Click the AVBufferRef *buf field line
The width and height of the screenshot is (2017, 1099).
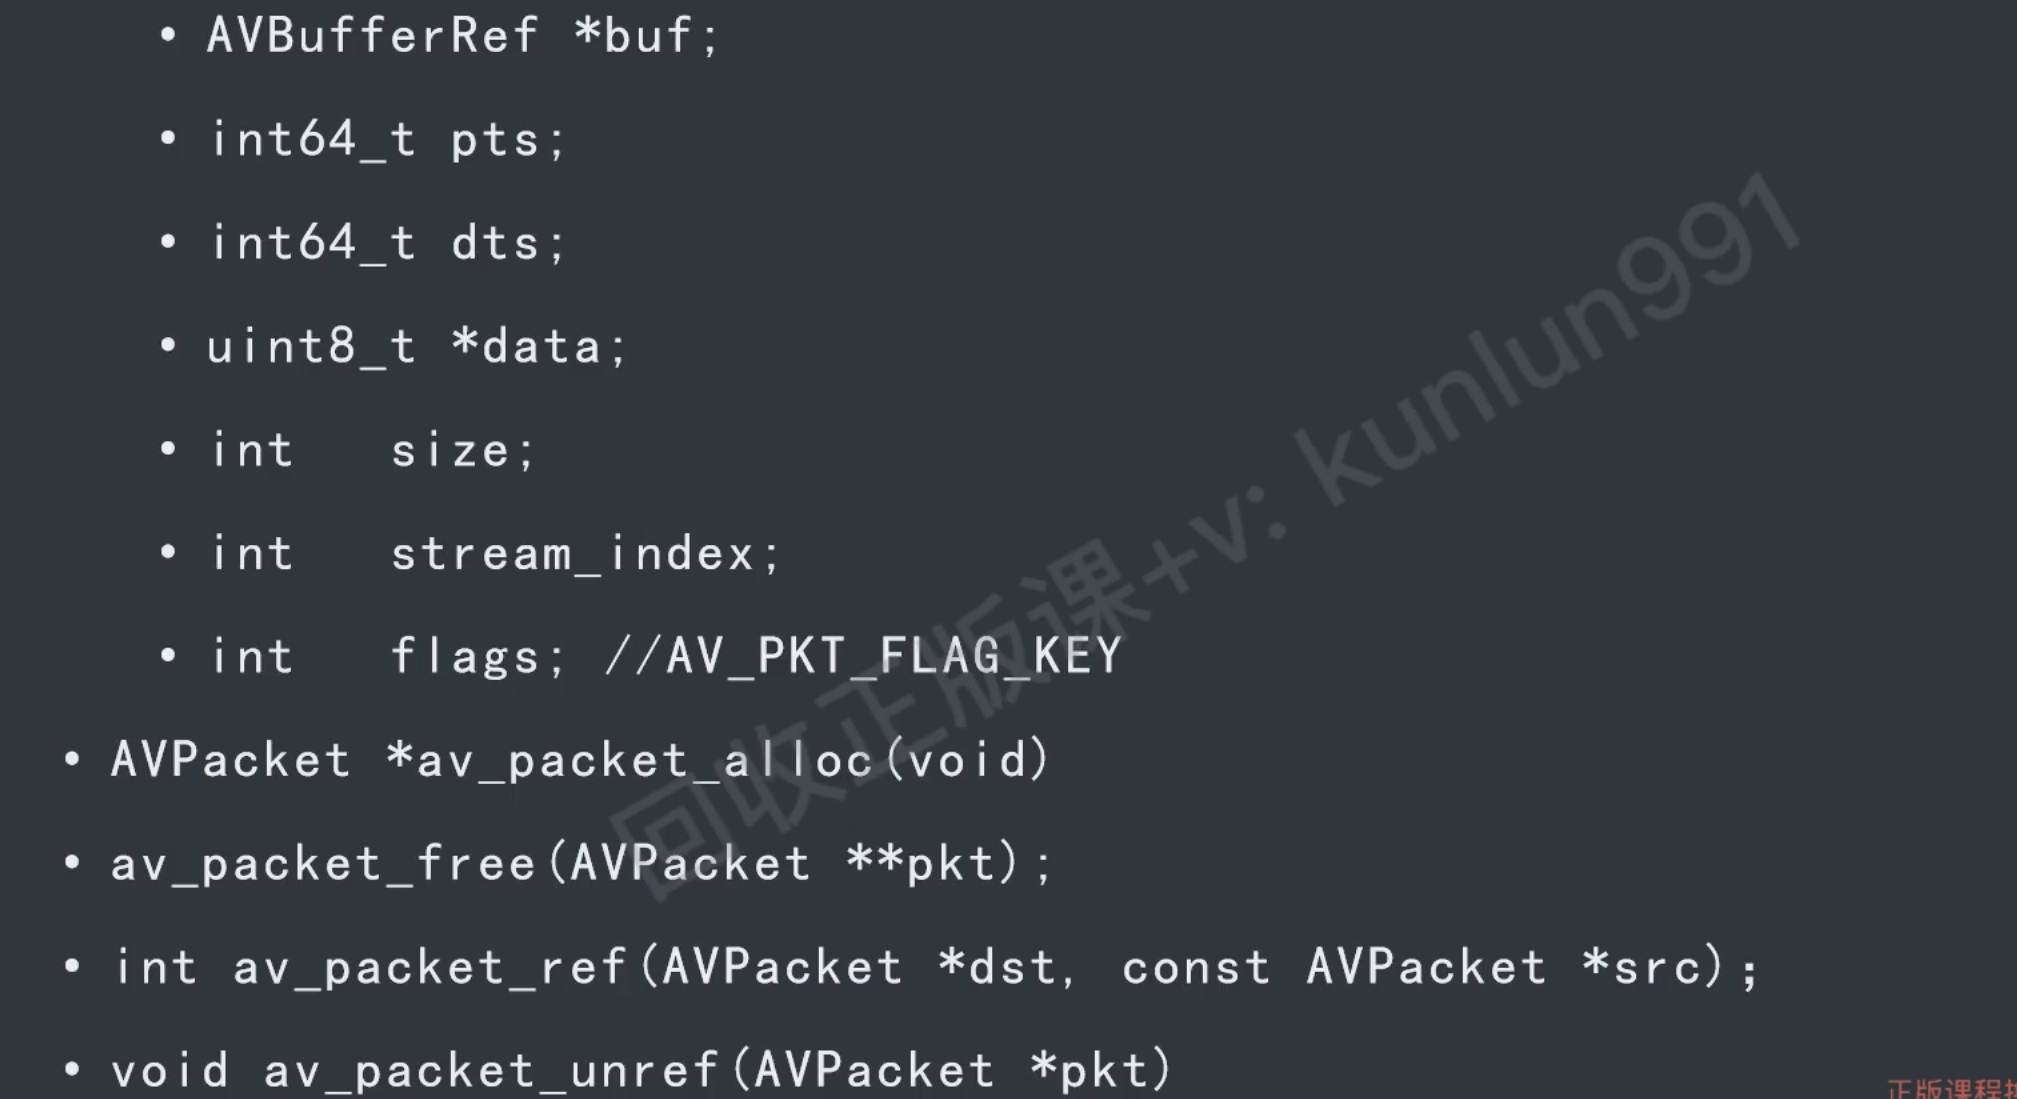(462, 37)
